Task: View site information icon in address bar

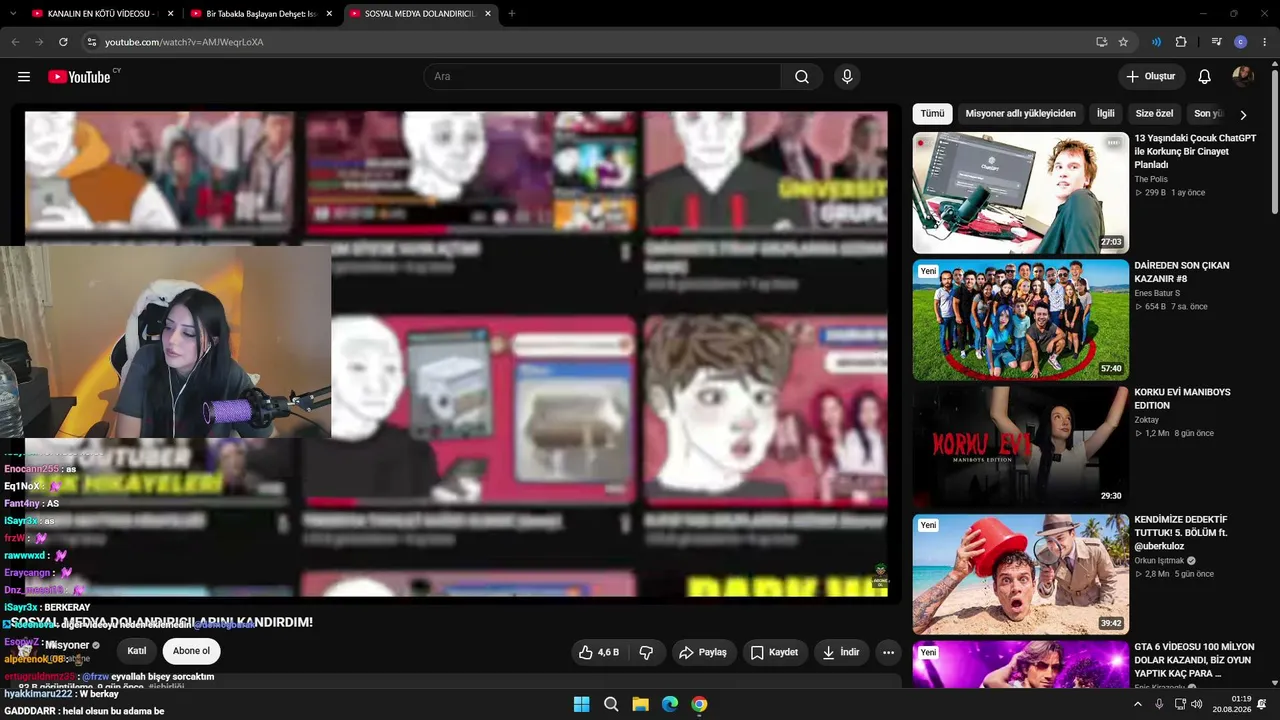Action: click(x=91, y=42)
